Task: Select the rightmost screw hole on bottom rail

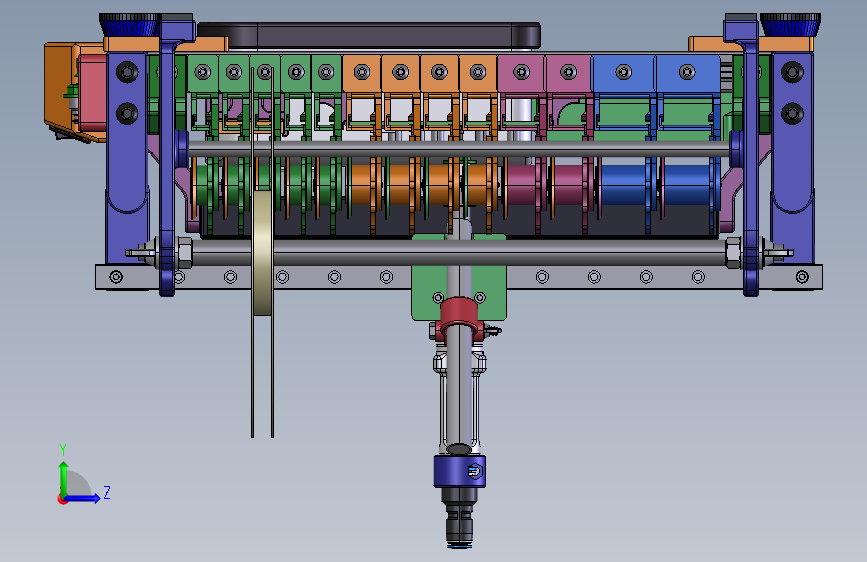Action: (x=802, y=277)
